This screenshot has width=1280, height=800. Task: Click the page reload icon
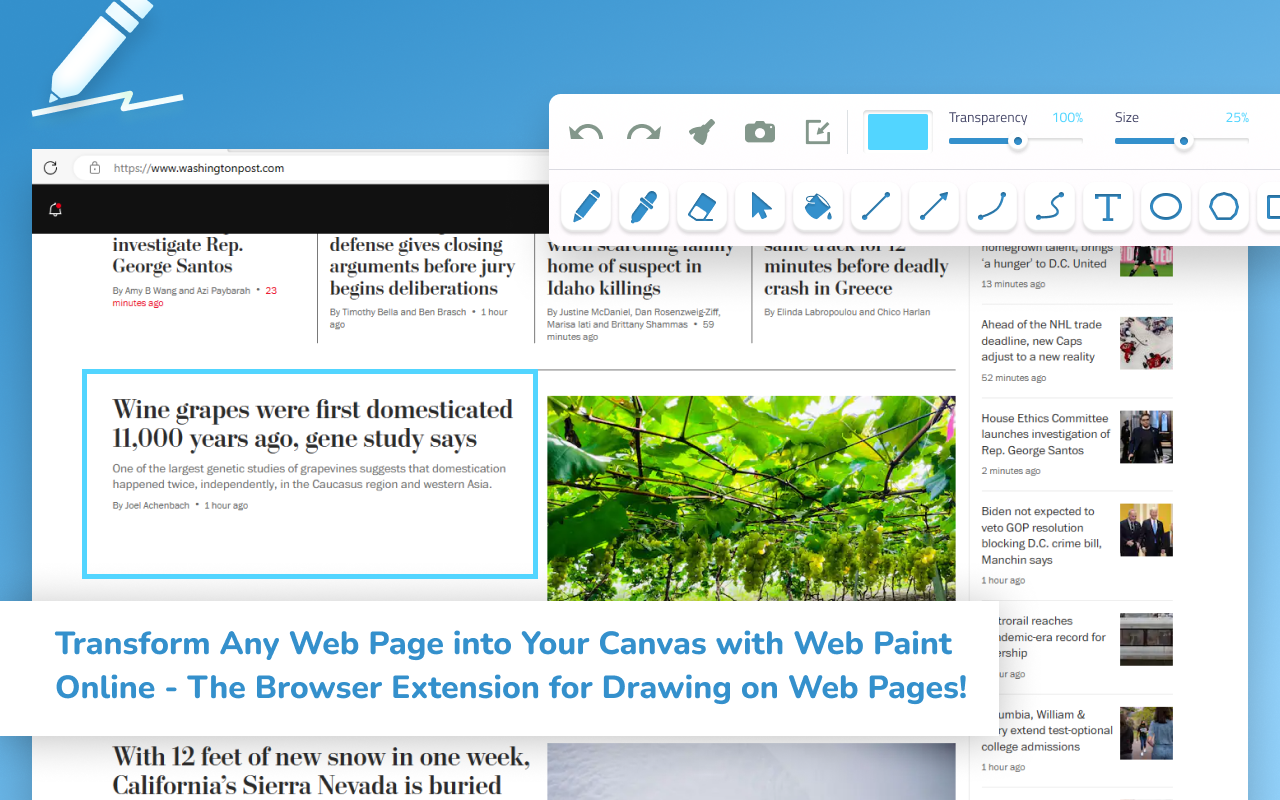click(x=50, y=167)
